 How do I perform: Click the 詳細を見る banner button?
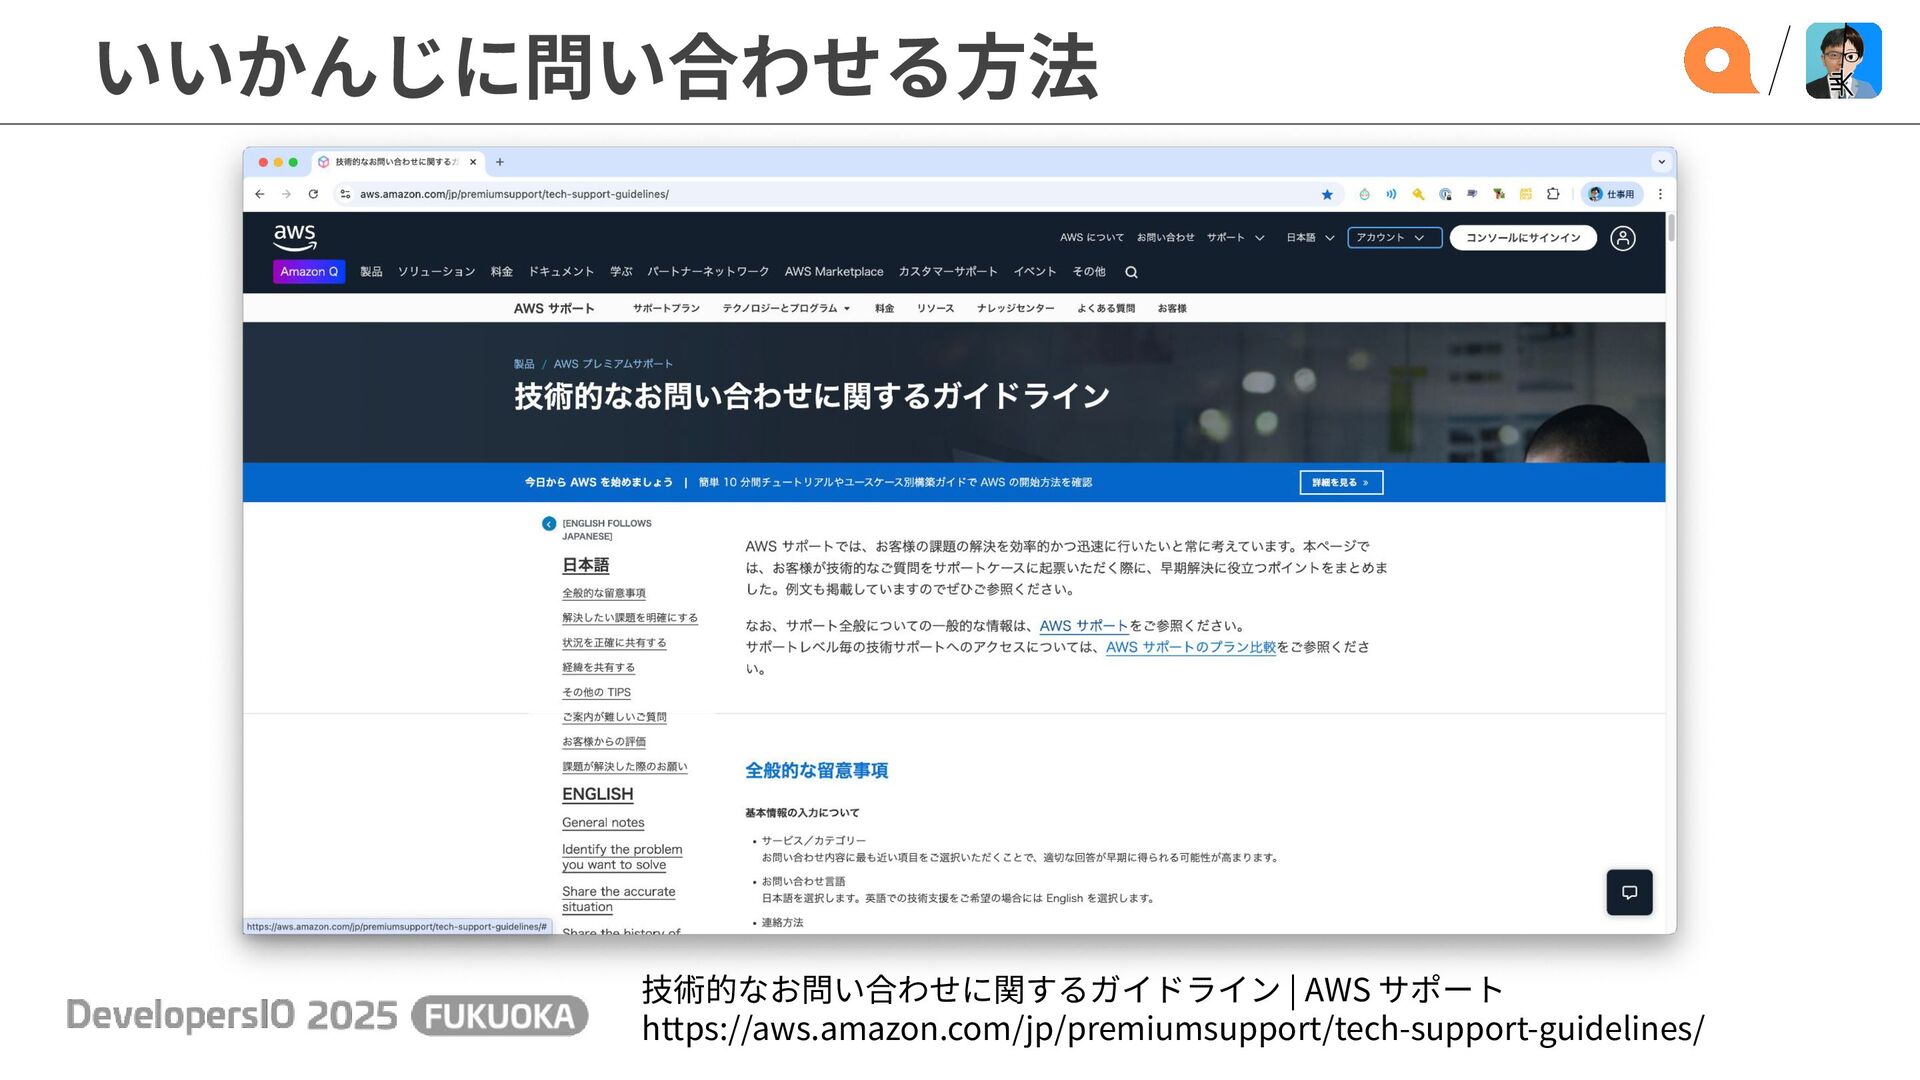1340,483
